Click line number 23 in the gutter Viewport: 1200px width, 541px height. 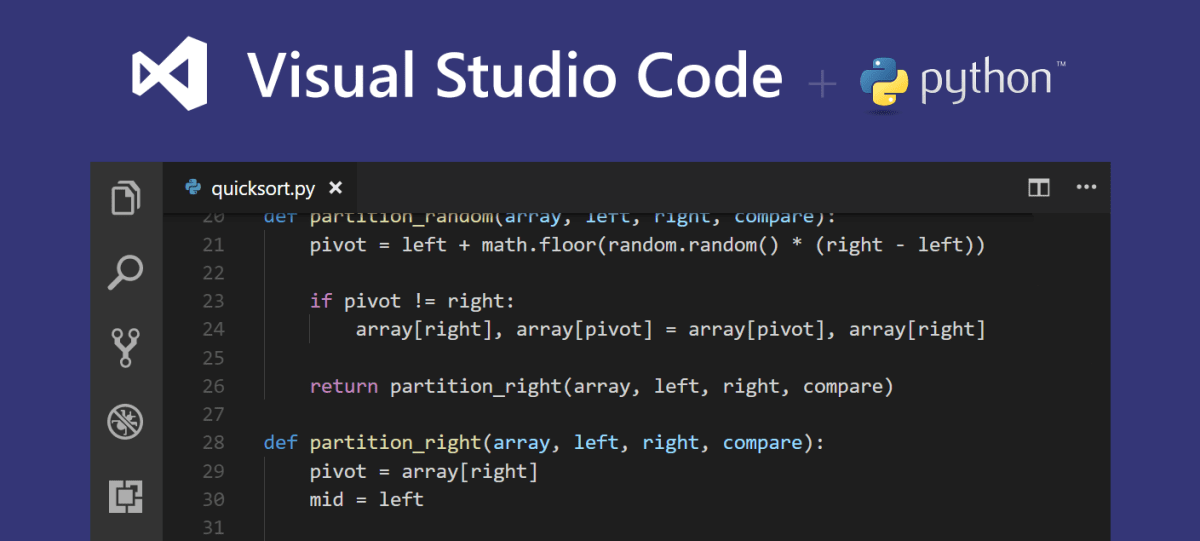[213, 301]
